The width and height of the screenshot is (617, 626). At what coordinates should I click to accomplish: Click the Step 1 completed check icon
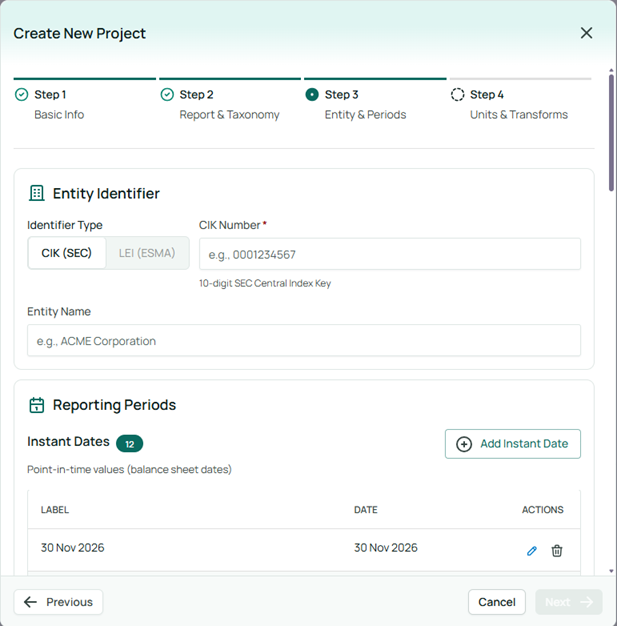pyautogui.click(x=22, y=95)
